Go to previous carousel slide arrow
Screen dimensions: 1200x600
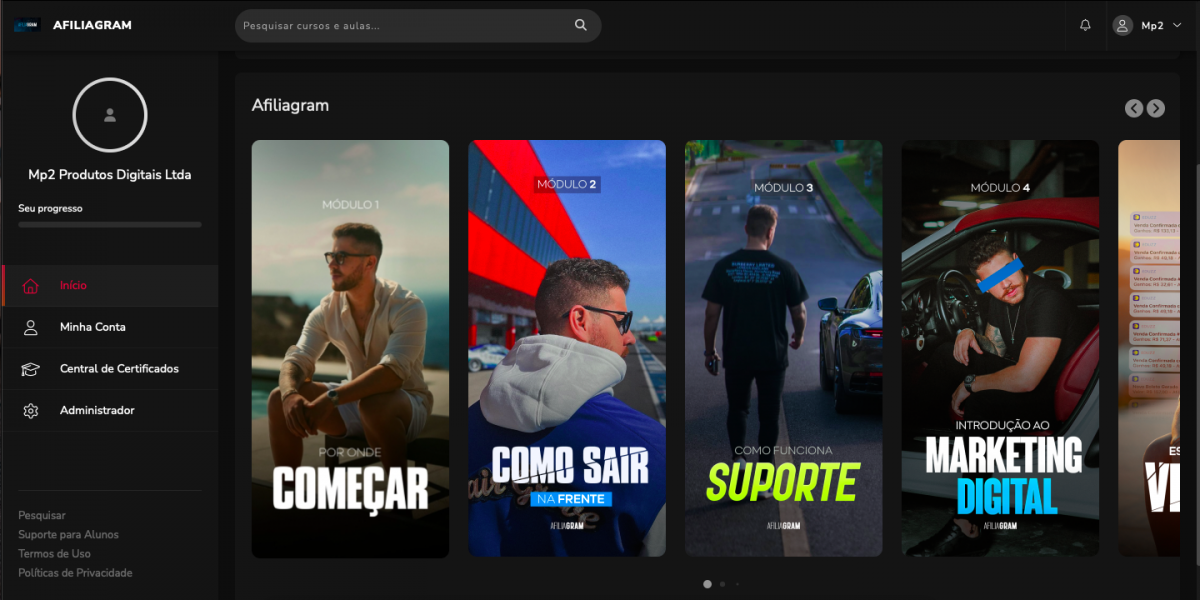pyautogui.click(x=1133, y=108)
